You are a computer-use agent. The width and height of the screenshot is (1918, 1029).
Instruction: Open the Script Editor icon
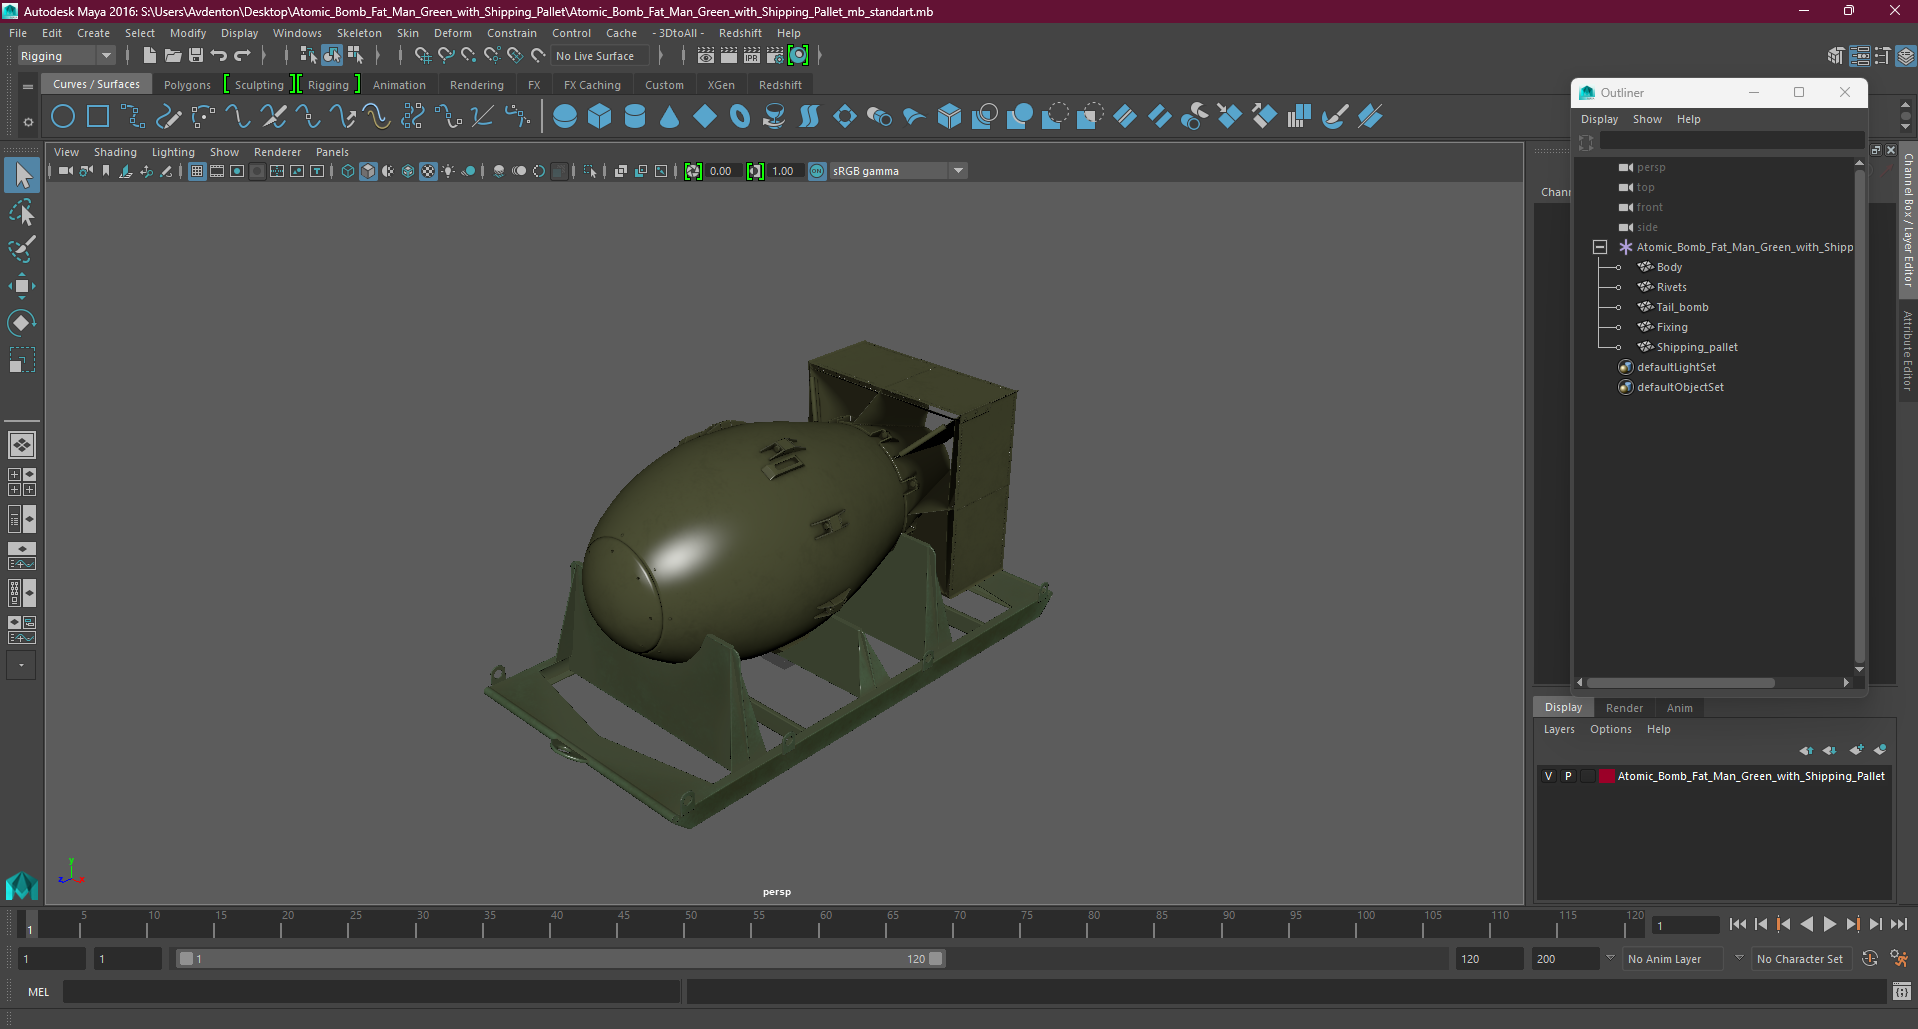point(1902,992)
